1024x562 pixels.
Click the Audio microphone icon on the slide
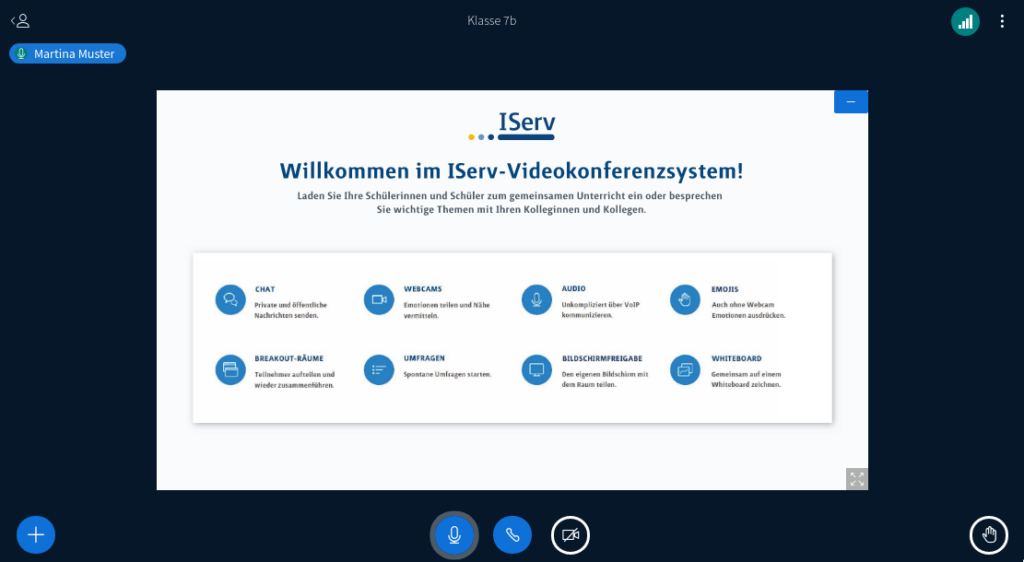(536, 300)
